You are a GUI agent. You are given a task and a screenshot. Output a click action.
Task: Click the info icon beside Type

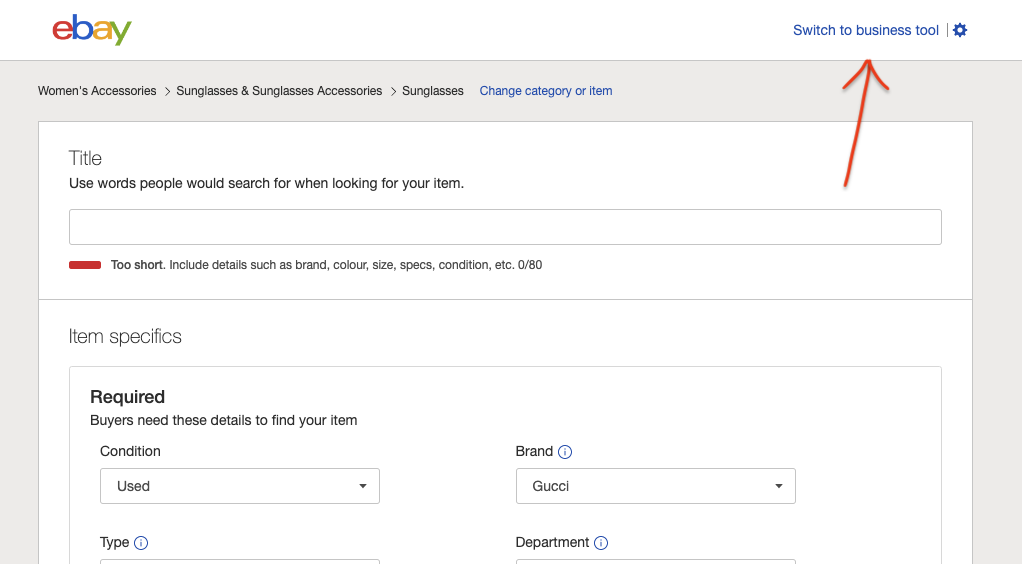[141, 543]
